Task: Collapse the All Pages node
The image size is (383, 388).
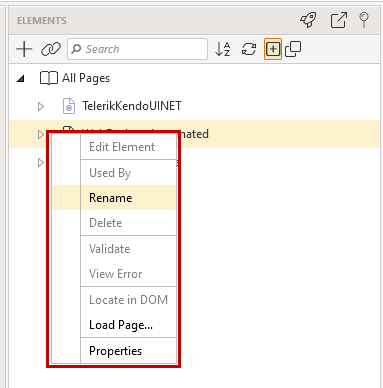Action: (21, 79)
